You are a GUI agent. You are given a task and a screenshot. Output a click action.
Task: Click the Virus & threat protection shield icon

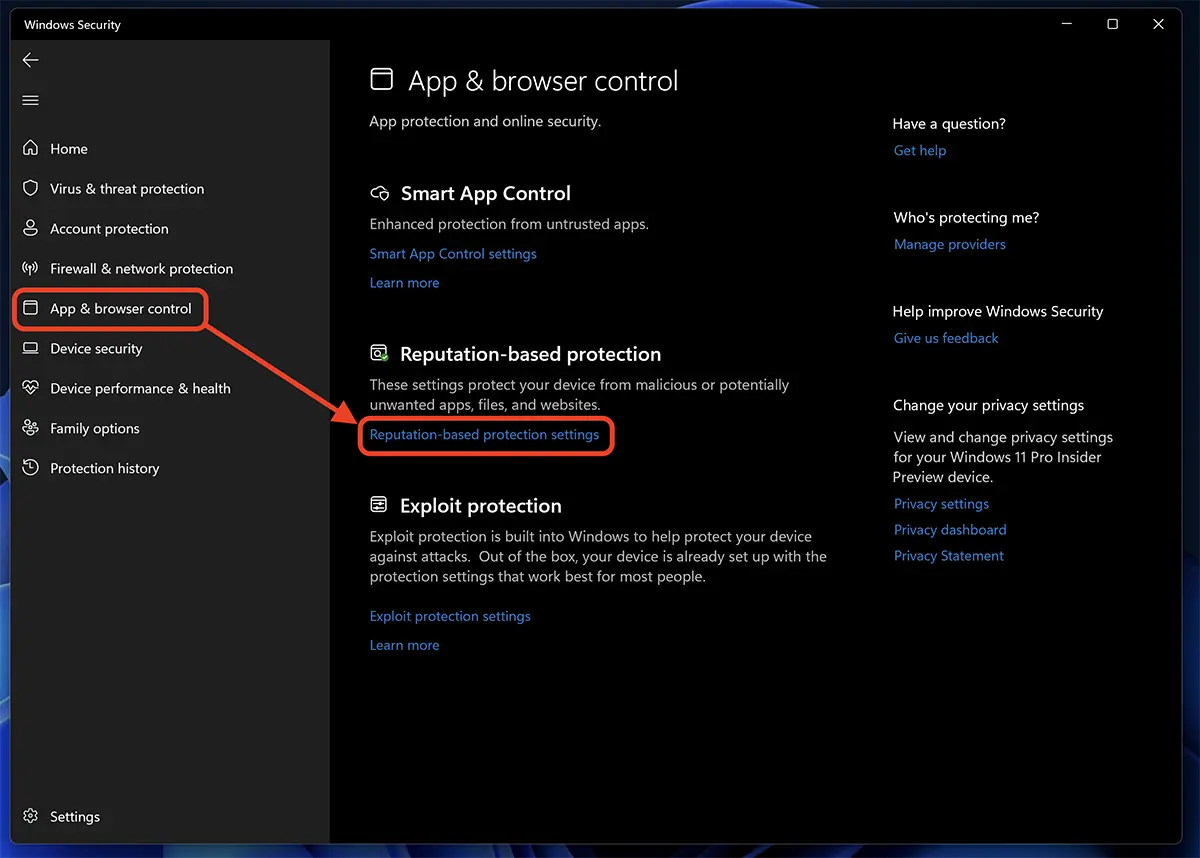click(x=31, y=188)
